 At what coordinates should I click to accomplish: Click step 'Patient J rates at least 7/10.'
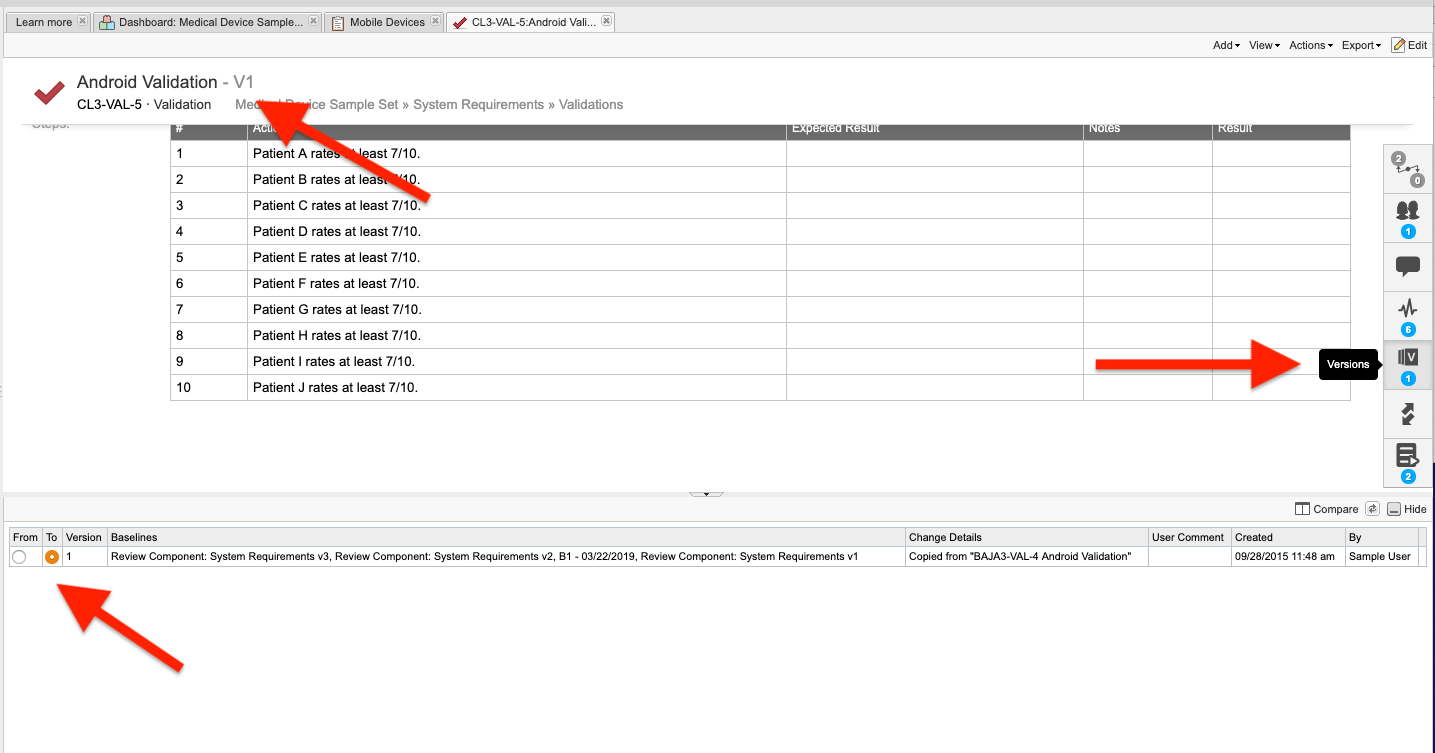335,387
